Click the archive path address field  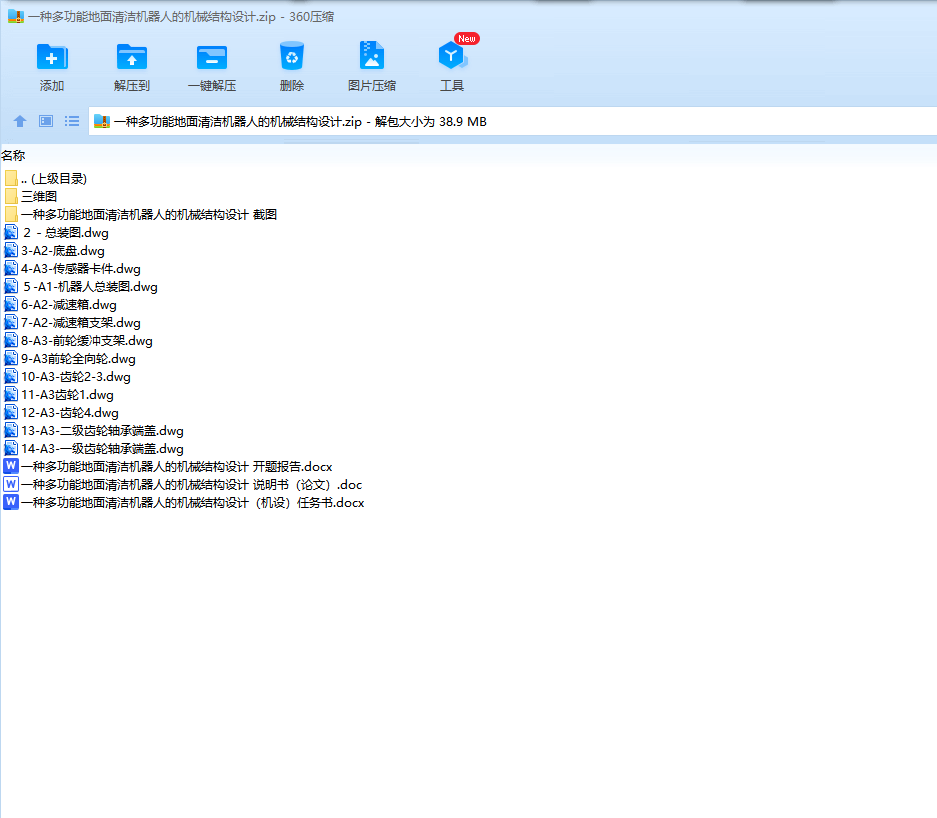point(513,121)
